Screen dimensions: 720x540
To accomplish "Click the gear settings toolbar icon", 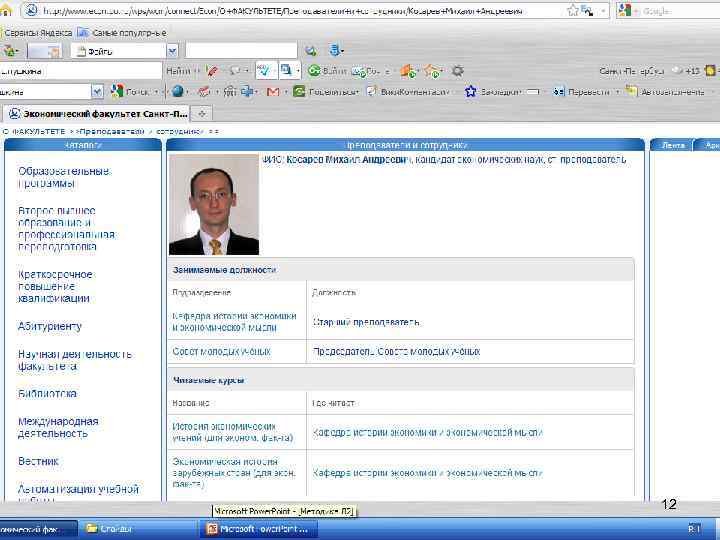I will 457,71.
